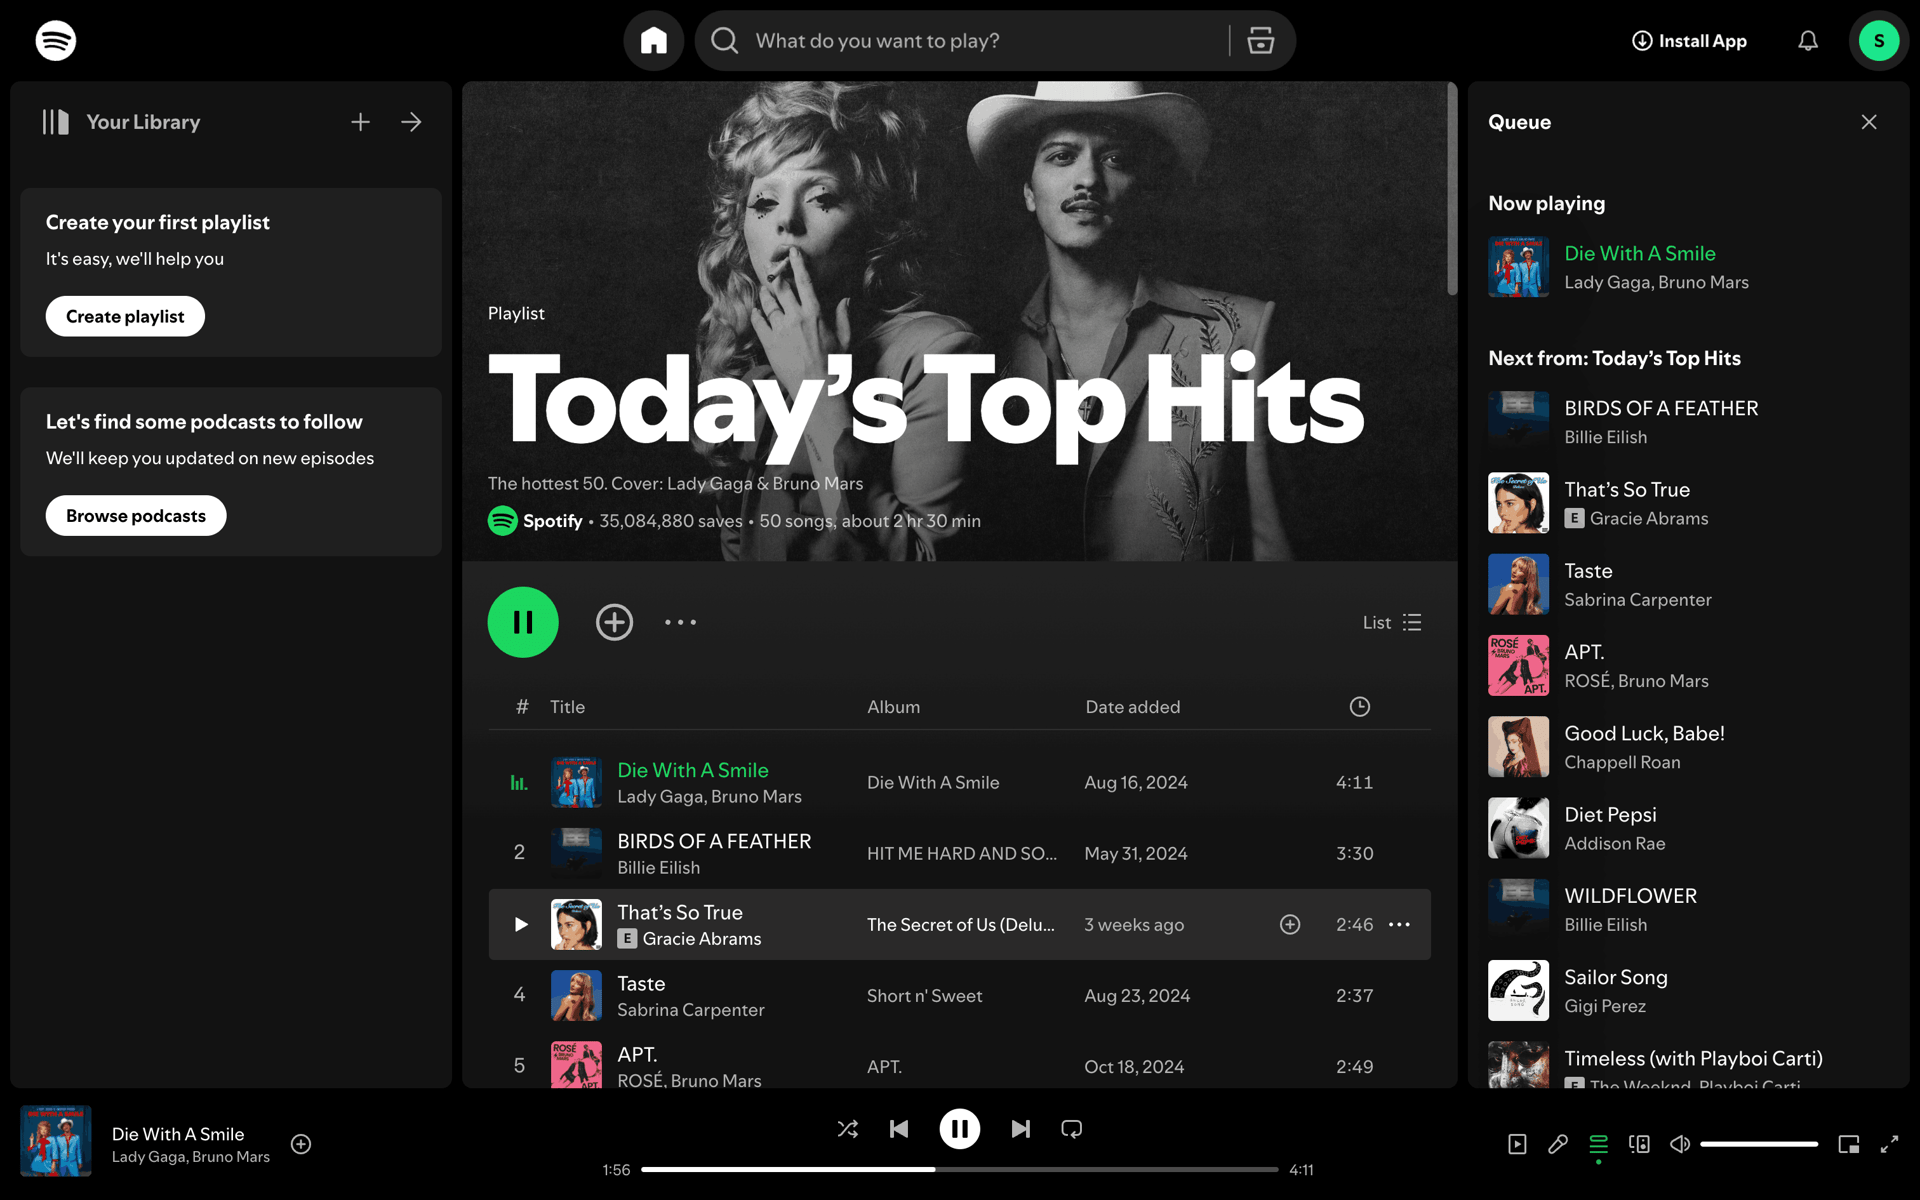
Task: Select Good Luck, Babe! in queue
Action: pos(1644,733)
